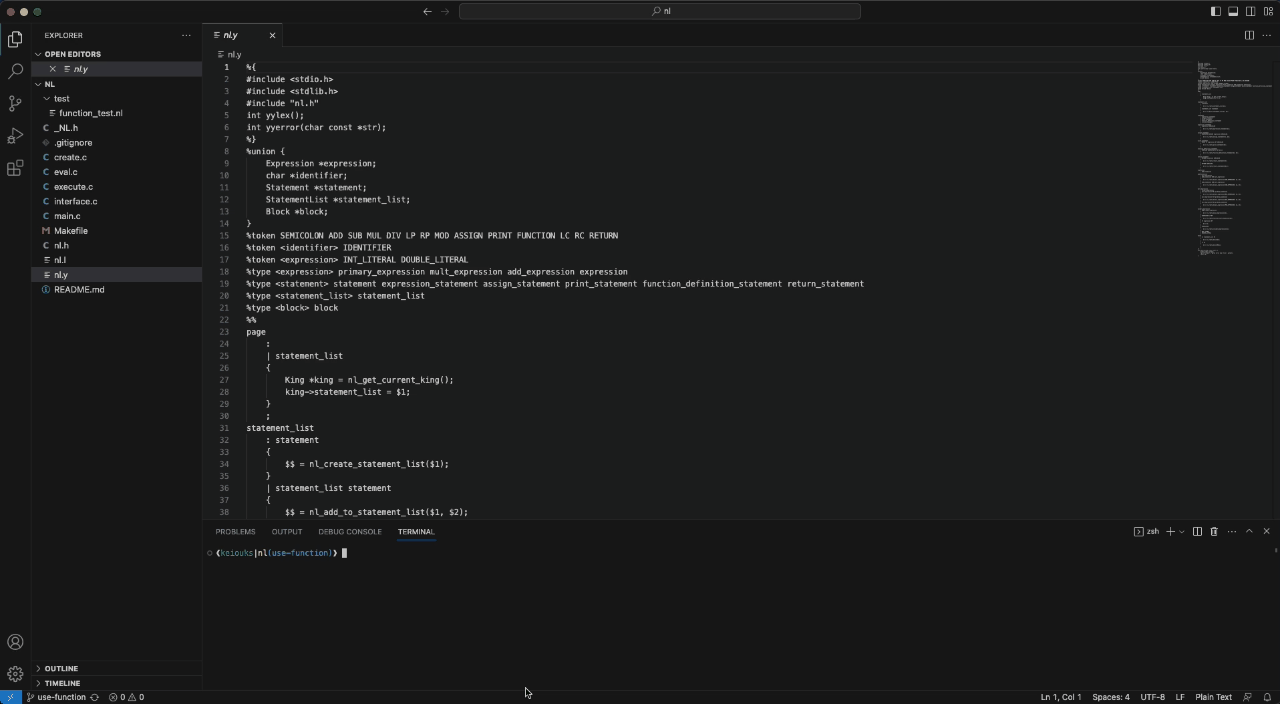1280x704 pixels.
Task: Toggle panel visibility layout icon in title bar
Action: pyautogui.click(x=1232, y=11)
